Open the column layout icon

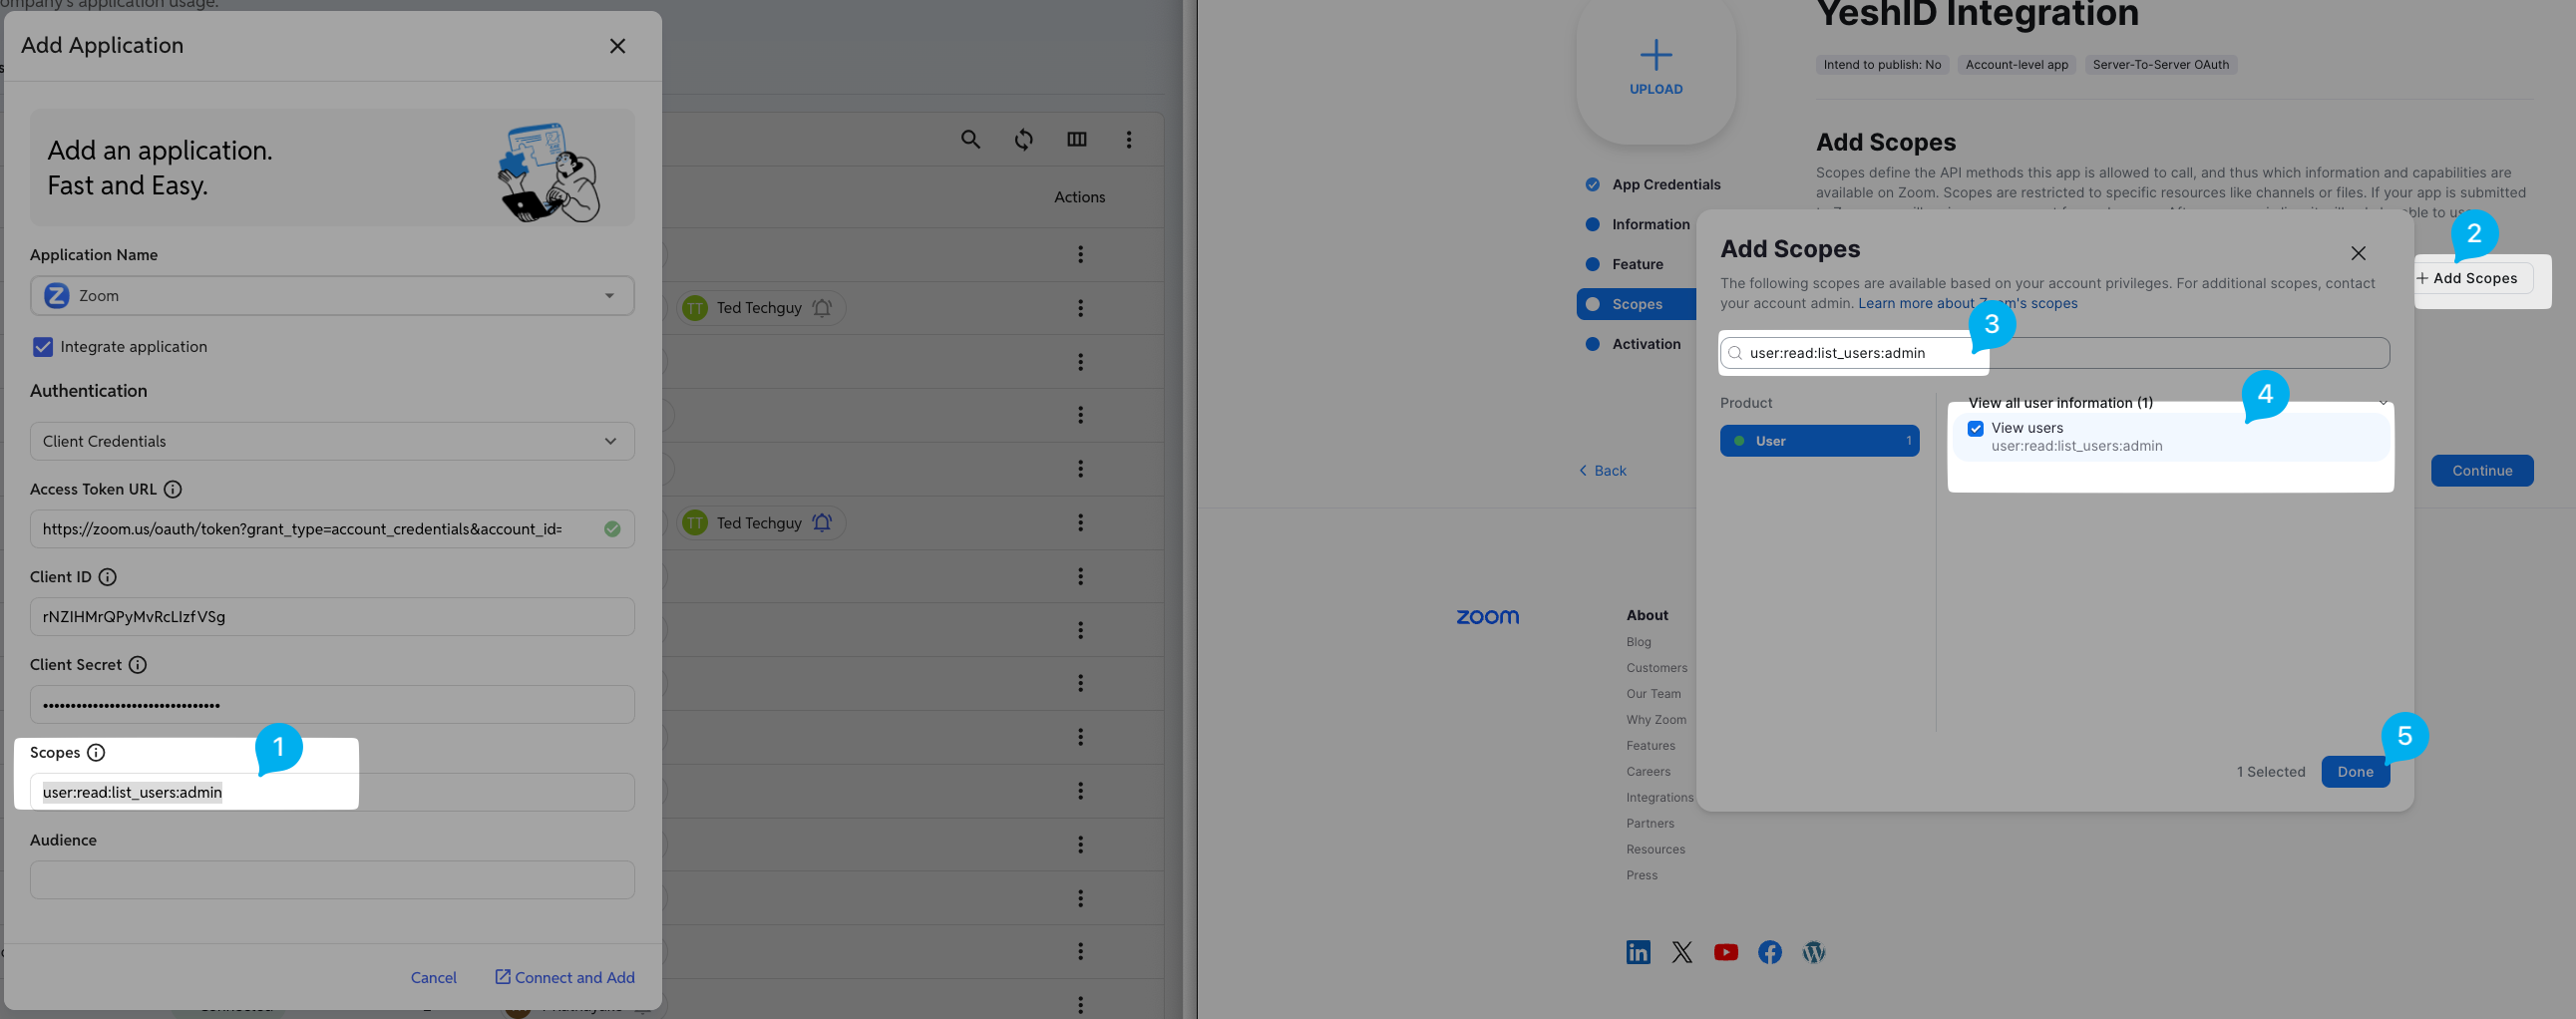[x=1076, y=139]
